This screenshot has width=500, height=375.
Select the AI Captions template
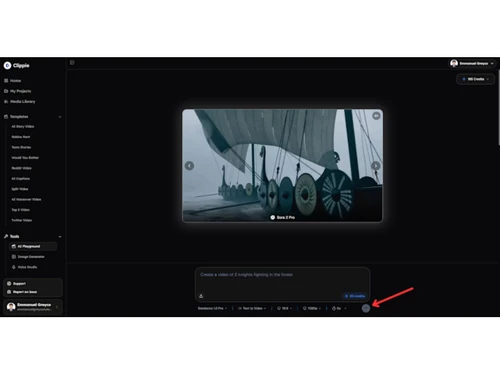click(x=21, y=178)
